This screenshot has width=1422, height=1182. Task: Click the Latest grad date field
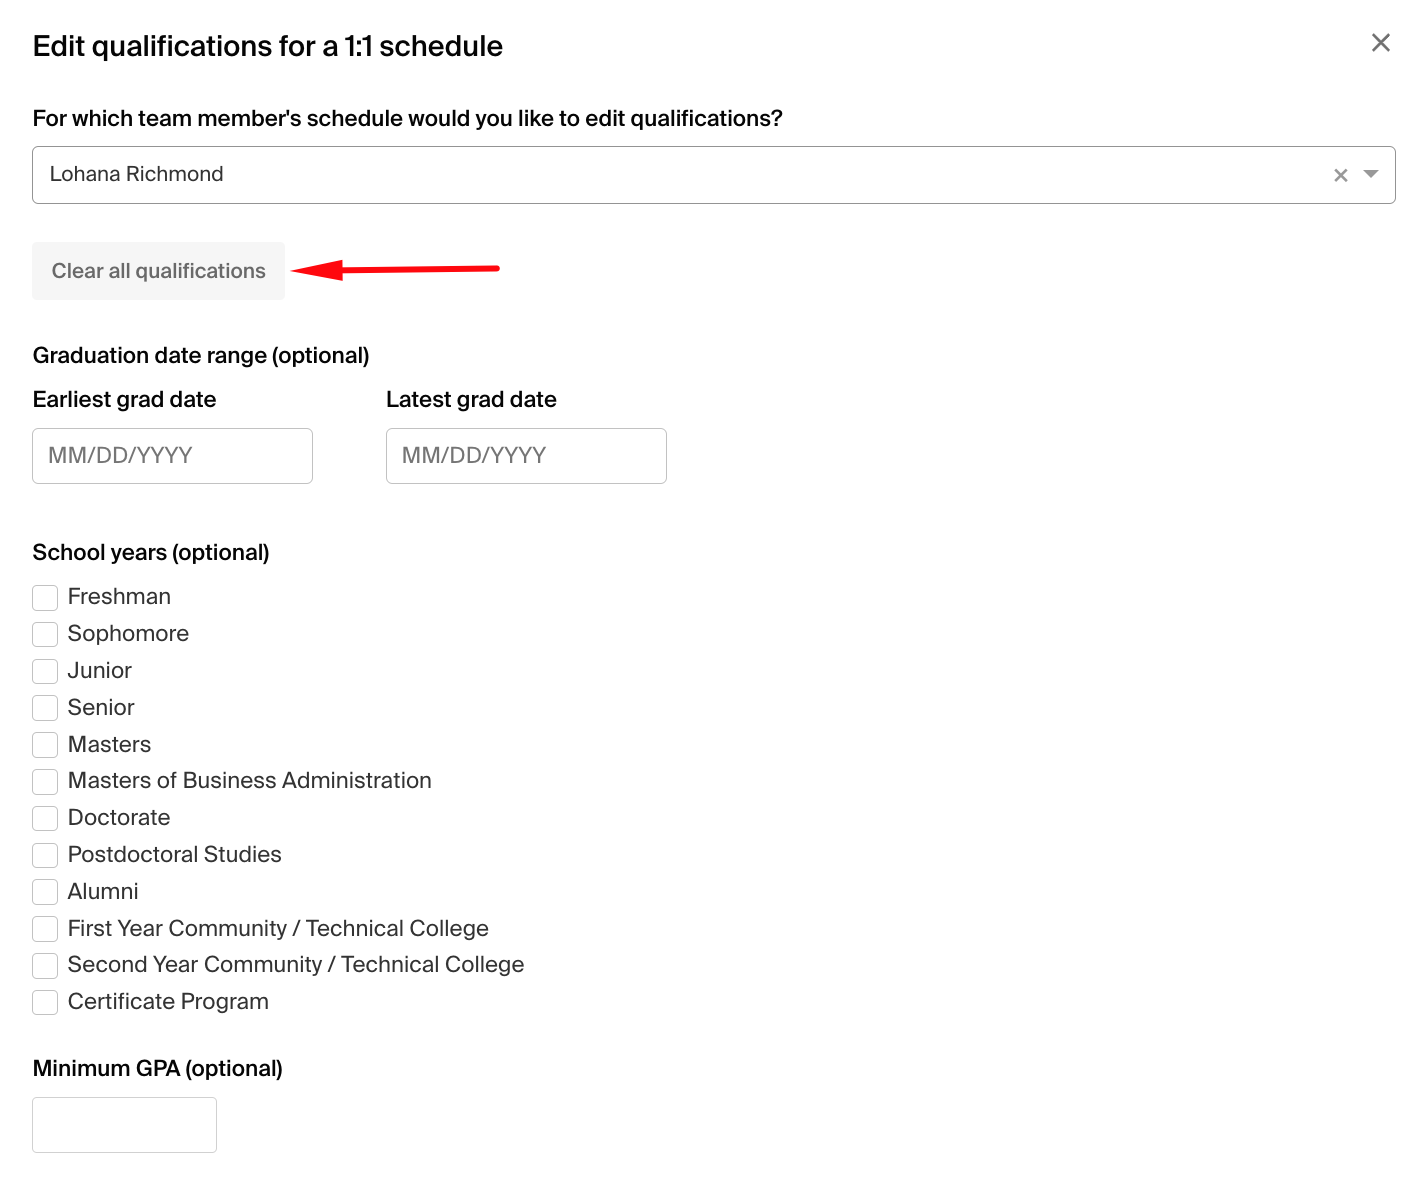[x=526, y=455]
